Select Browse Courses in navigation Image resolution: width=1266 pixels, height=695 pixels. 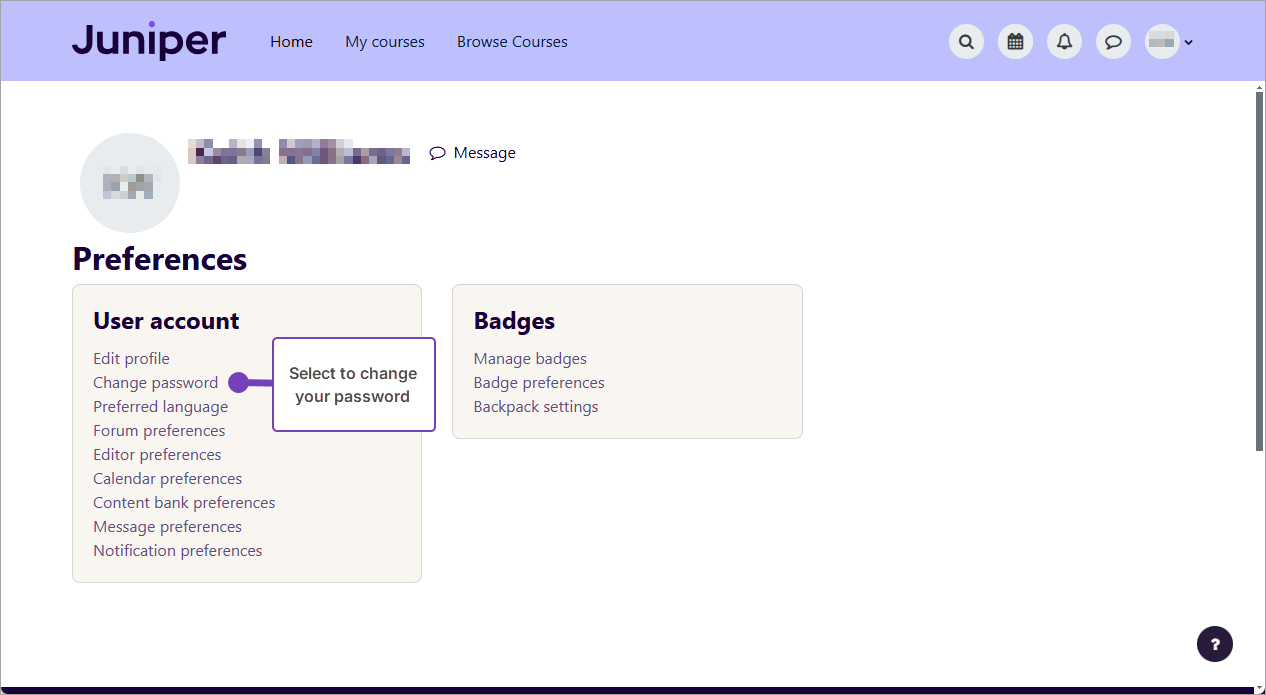[512, 42]
